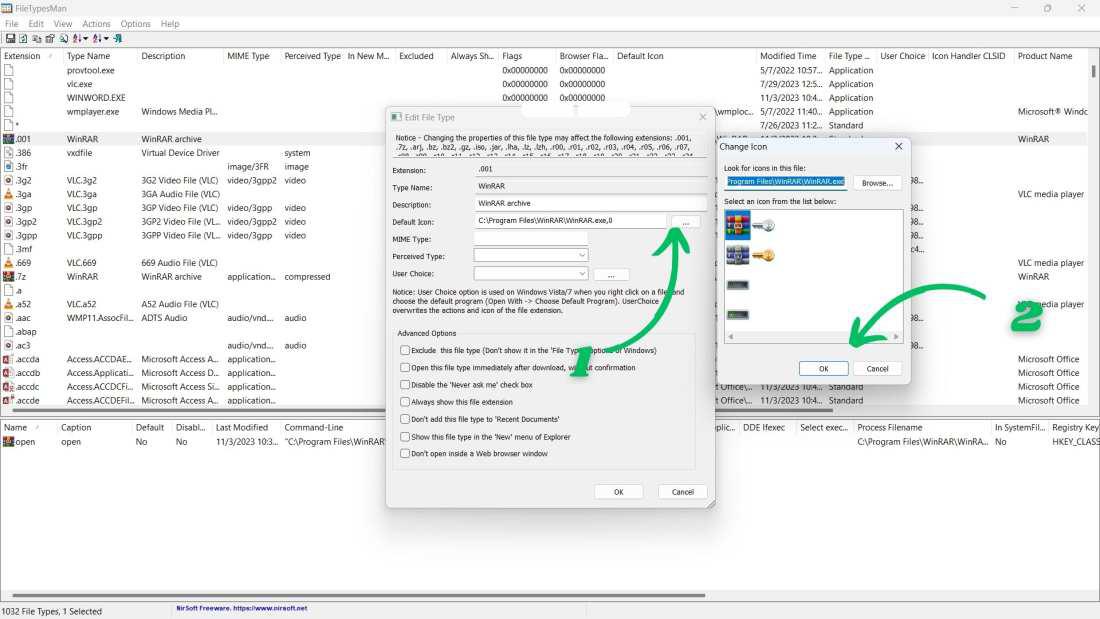This screenshot has width=1100, height=619.
Task: Click the .386 system file icon
Action: [x=8, y=152]
